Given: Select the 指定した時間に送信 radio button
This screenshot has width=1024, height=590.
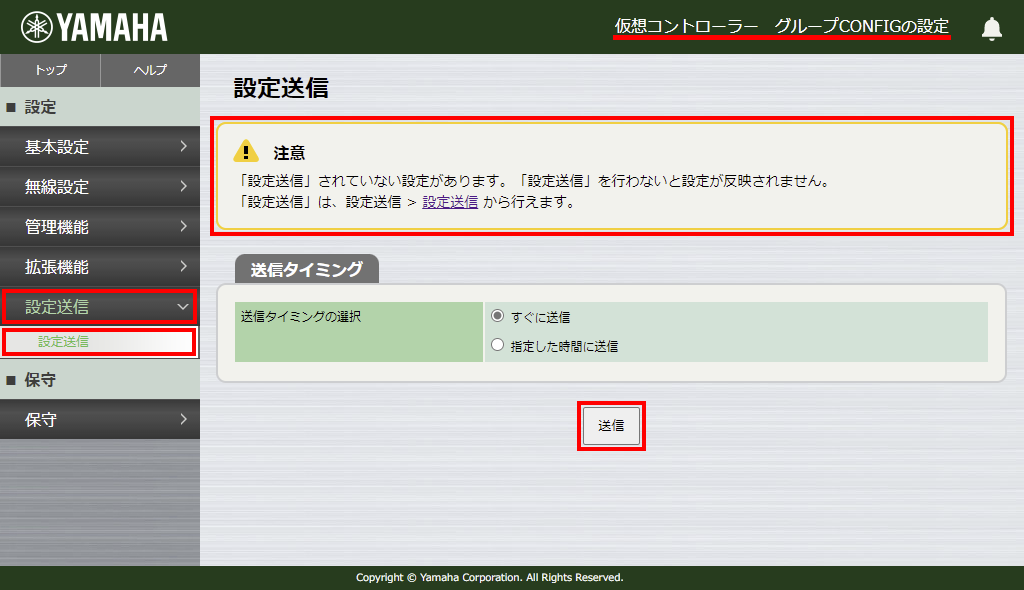Looking at the screenshot, I should [x=498, y=346].
